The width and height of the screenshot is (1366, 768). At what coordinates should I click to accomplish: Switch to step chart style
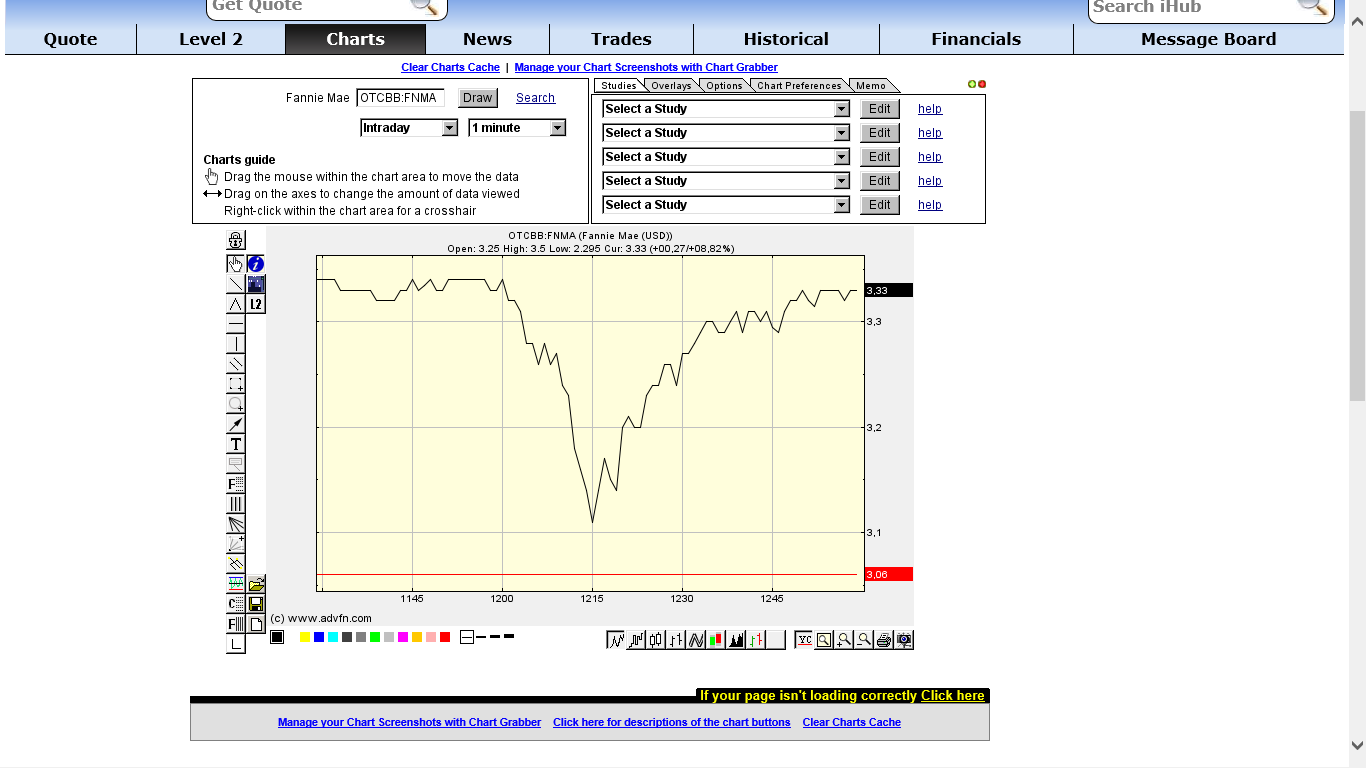[636, 640]
